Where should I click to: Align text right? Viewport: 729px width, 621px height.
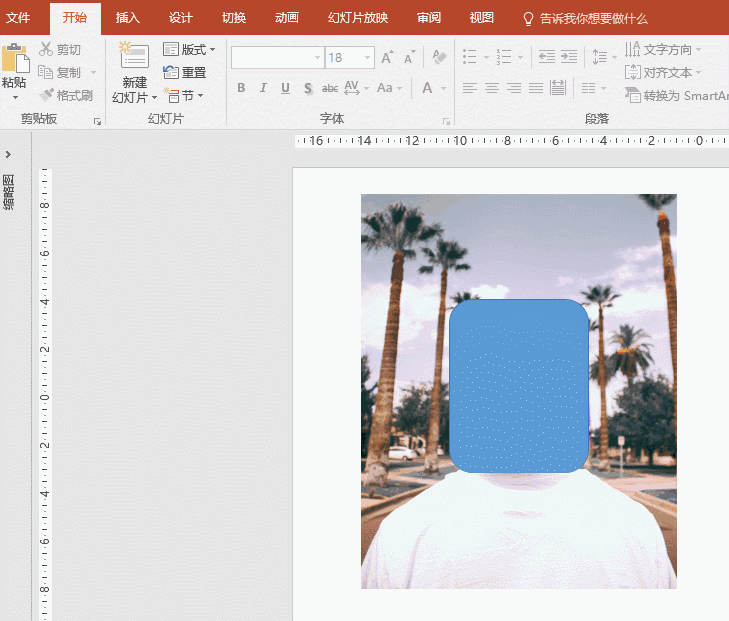coord(514,88)
